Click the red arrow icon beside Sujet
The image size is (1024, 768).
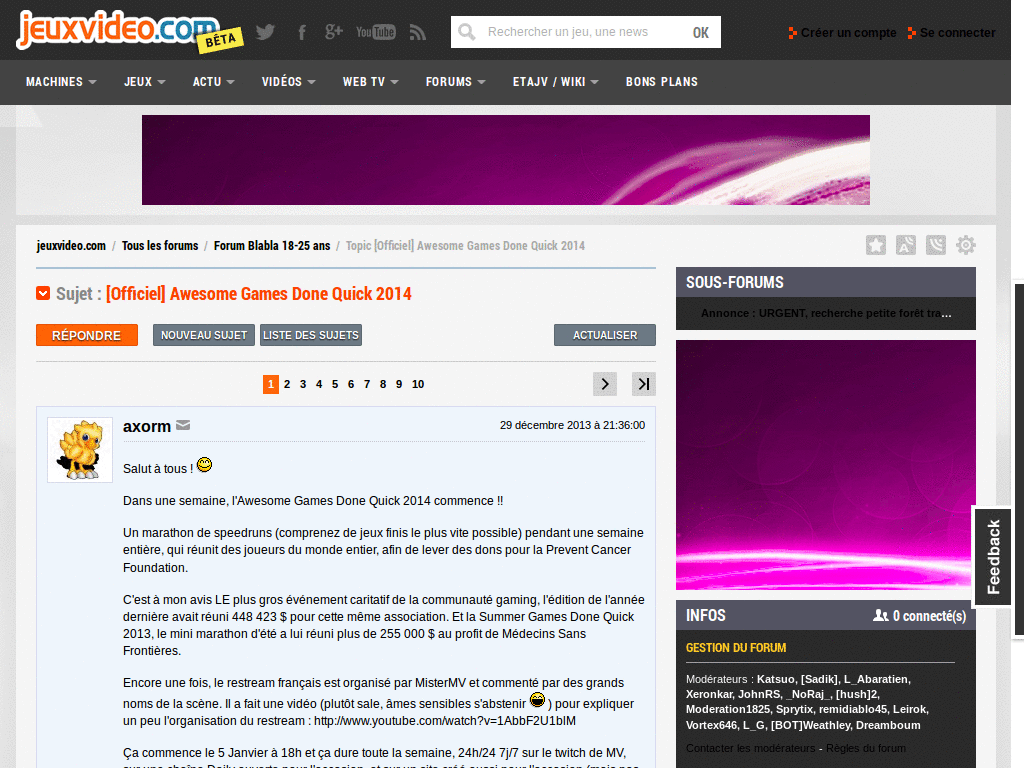(x=43, y=293)
